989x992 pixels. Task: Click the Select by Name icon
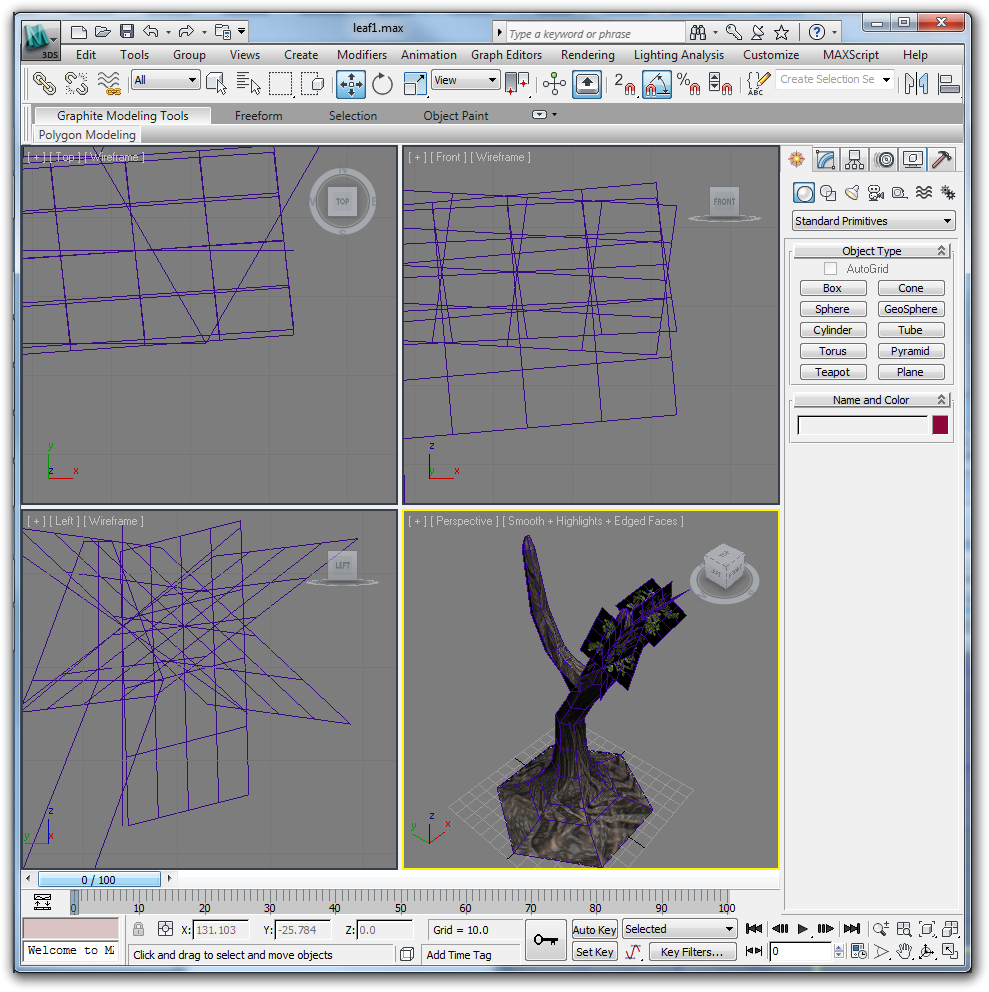248,84
